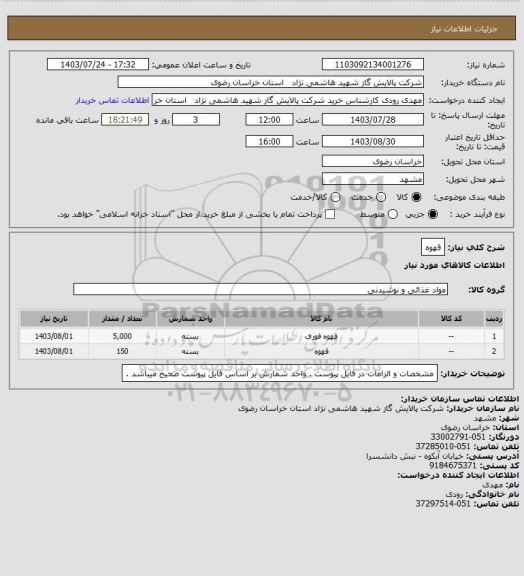Click the validity hour field 16:00
This screenshot has height=576, width=524.
click(269, 141)
